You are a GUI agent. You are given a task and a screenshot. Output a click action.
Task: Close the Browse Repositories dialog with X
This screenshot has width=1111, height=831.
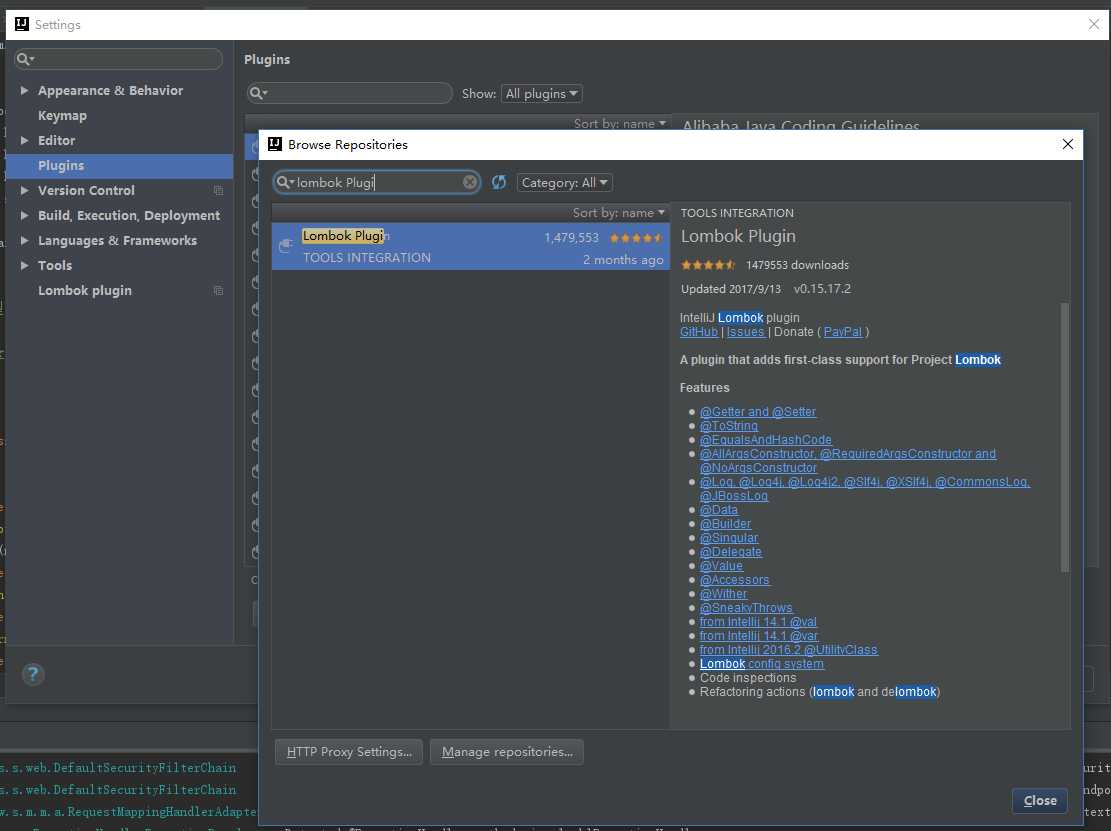[1068, 144]
